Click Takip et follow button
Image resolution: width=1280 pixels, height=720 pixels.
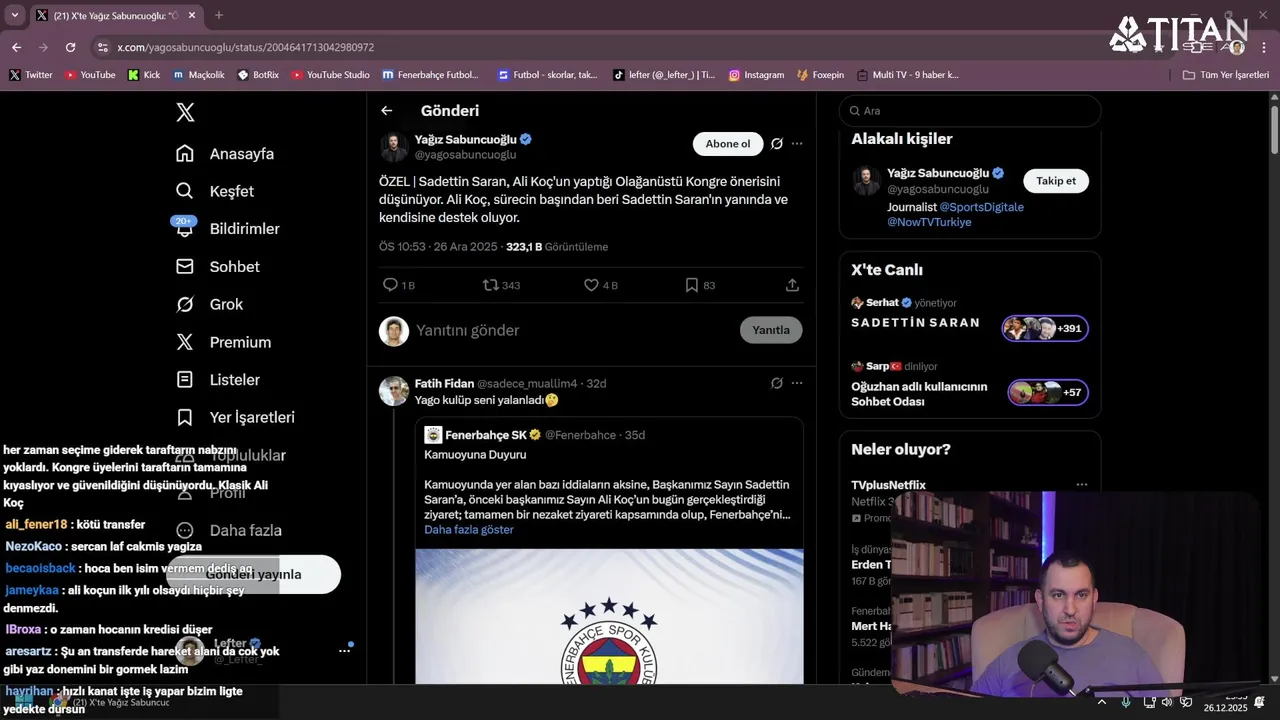[1056, 181]
